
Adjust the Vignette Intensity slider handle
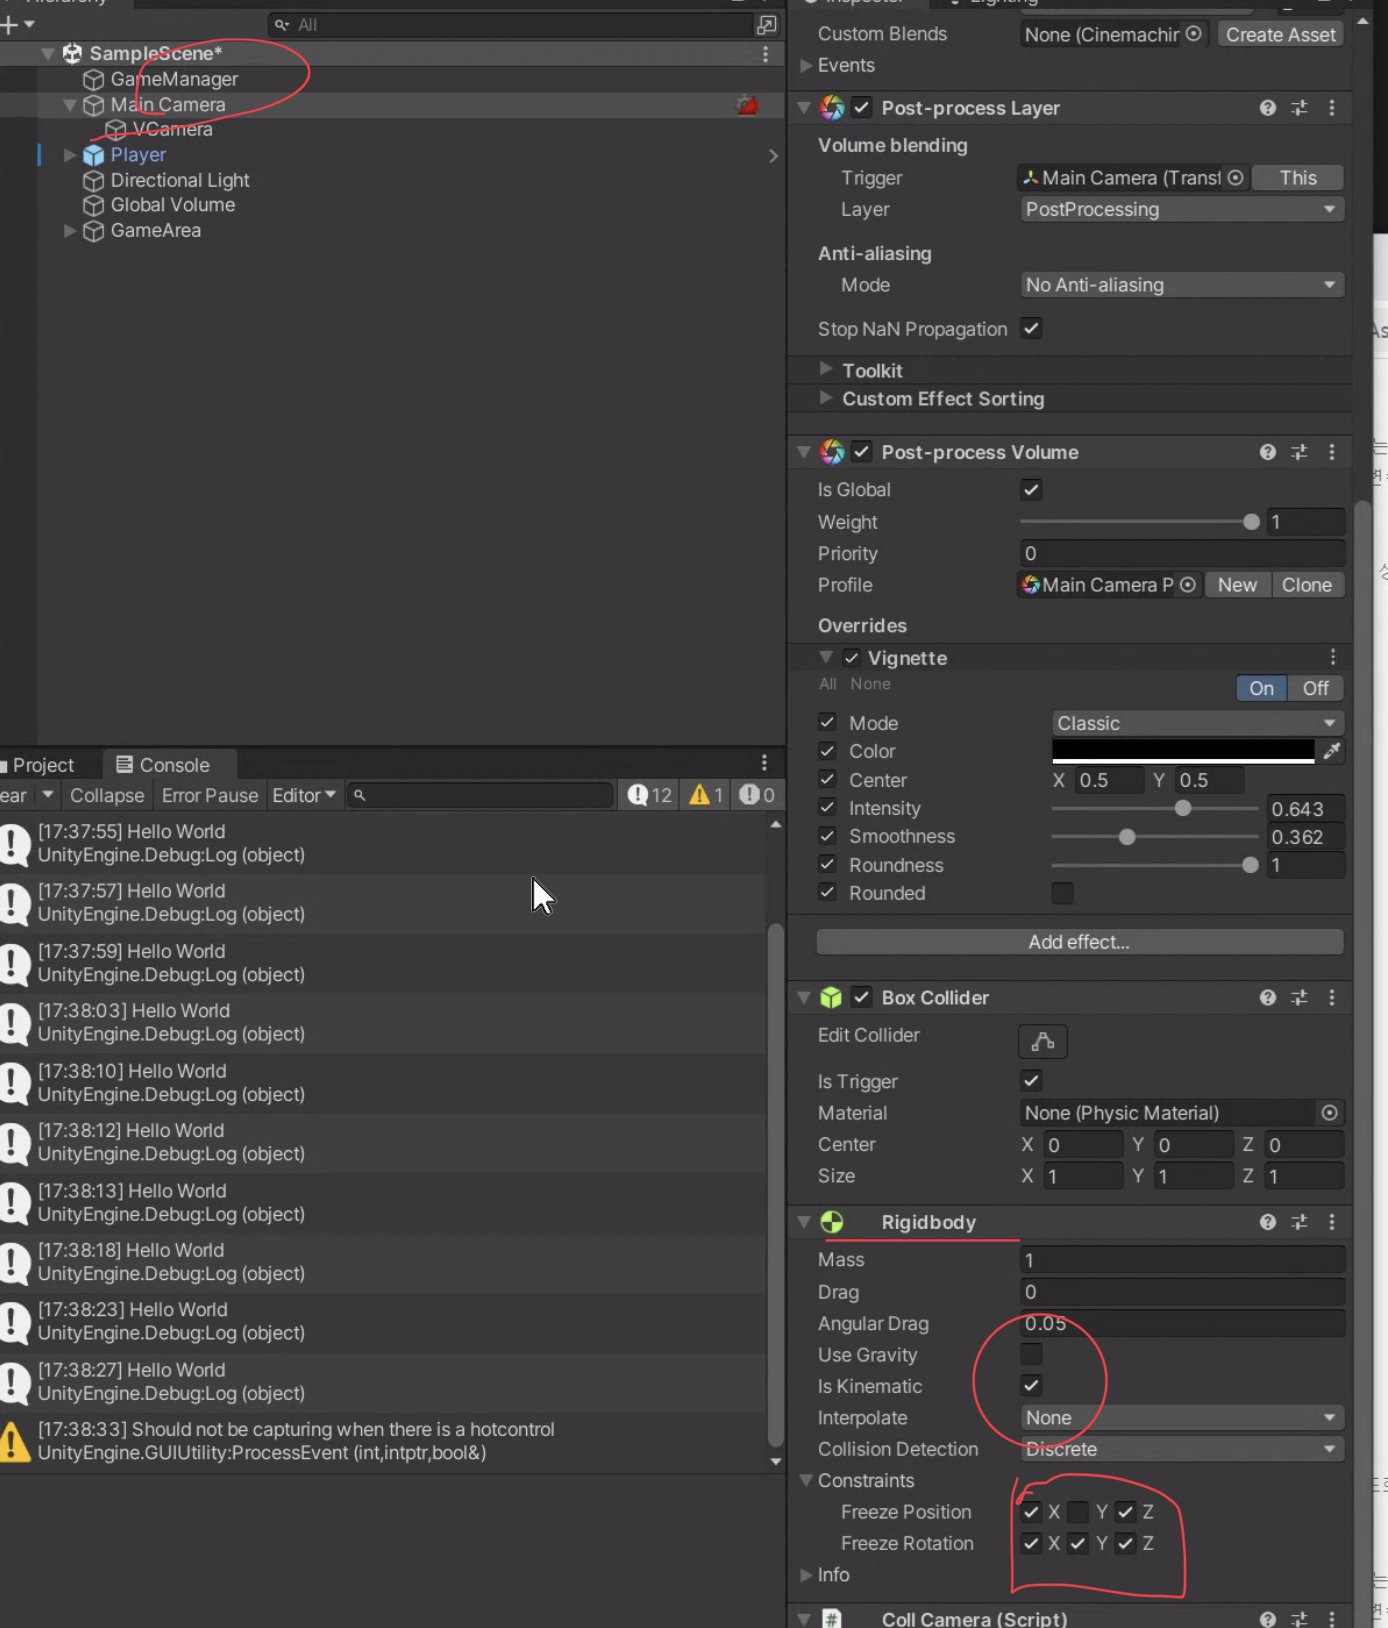click(1183, 808)
